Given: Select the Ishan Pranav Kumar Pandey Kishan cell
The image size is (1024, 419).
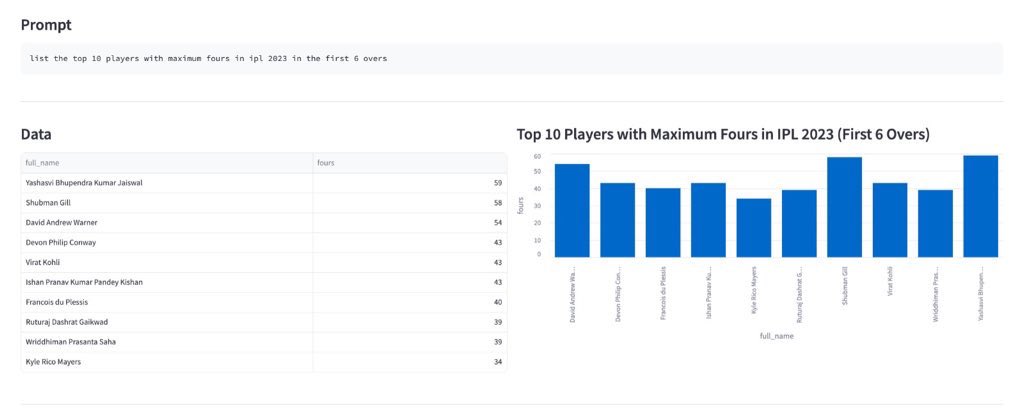Looking at the screenshot, I should point(167,283).
